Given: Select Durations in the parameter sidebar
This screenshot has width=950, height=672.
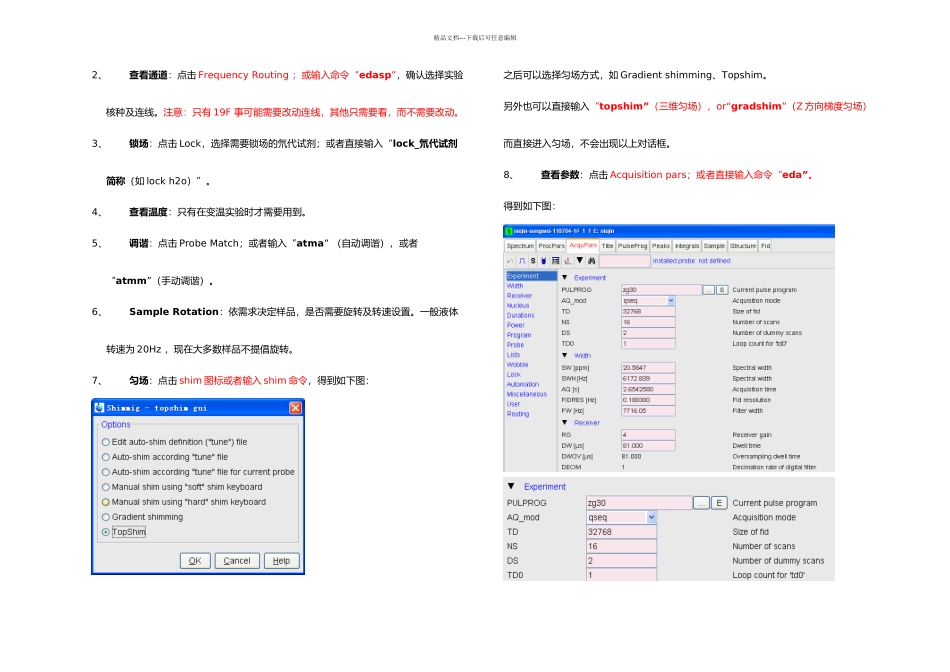Looking at the screenshot, I should coord(520,316).
